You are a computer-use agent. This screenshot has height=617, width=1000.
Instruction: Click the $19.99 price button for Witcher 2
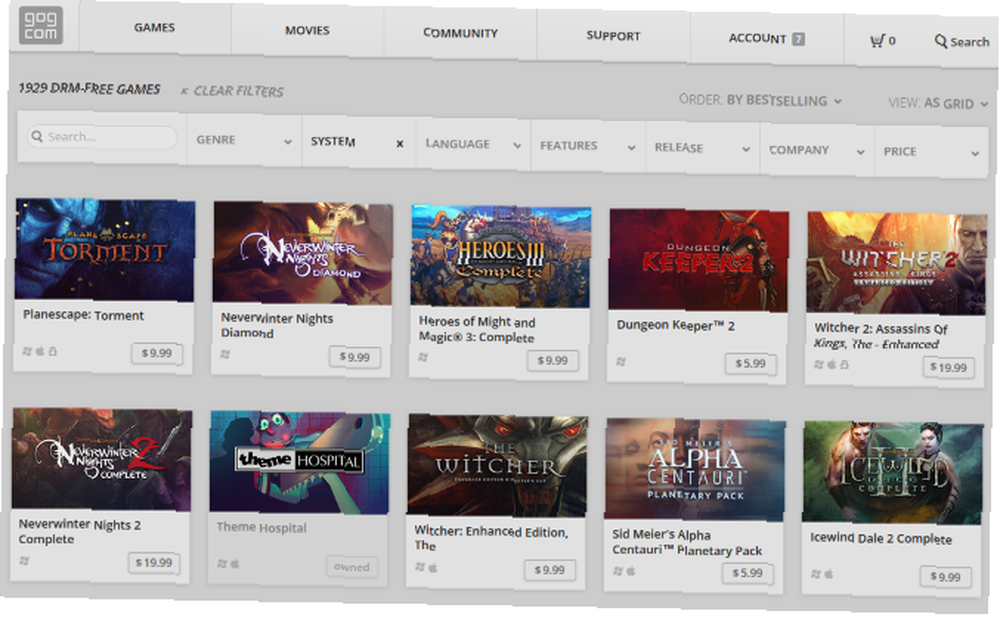click(948, 367)
